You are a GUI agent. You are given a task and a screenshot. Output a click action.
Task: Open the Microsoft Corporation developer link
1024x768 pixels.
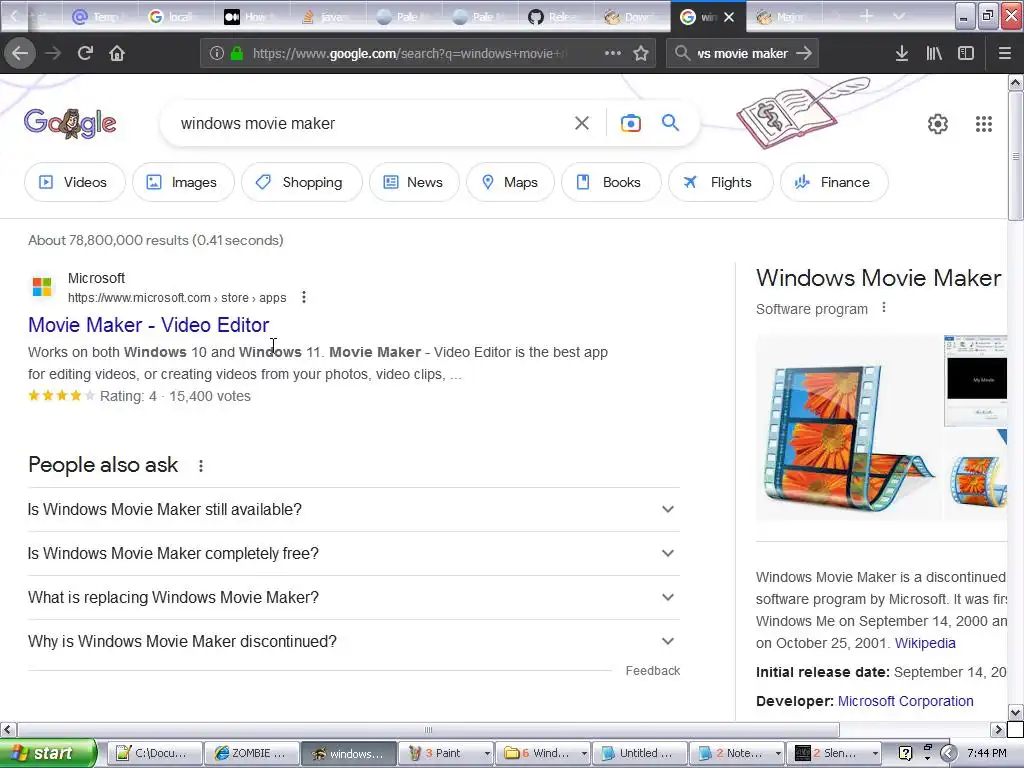tap(905, 701)
